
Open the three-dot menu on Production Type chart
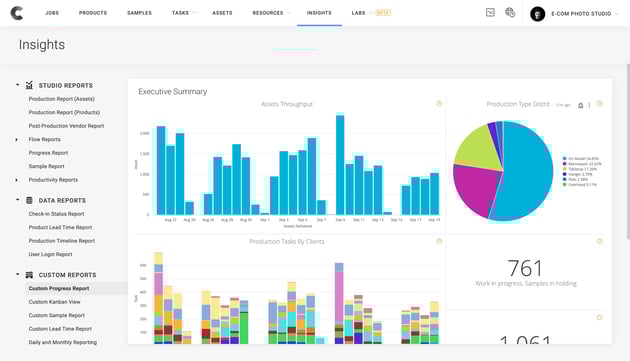click(x=589, y=105)
